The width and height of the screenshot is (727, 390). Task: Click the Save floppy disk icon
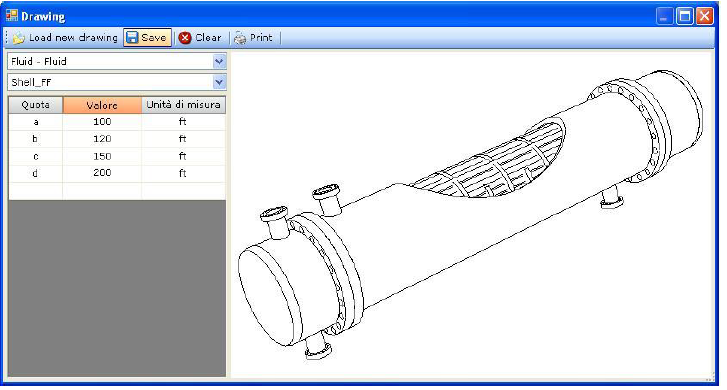(x=132, y=38)
